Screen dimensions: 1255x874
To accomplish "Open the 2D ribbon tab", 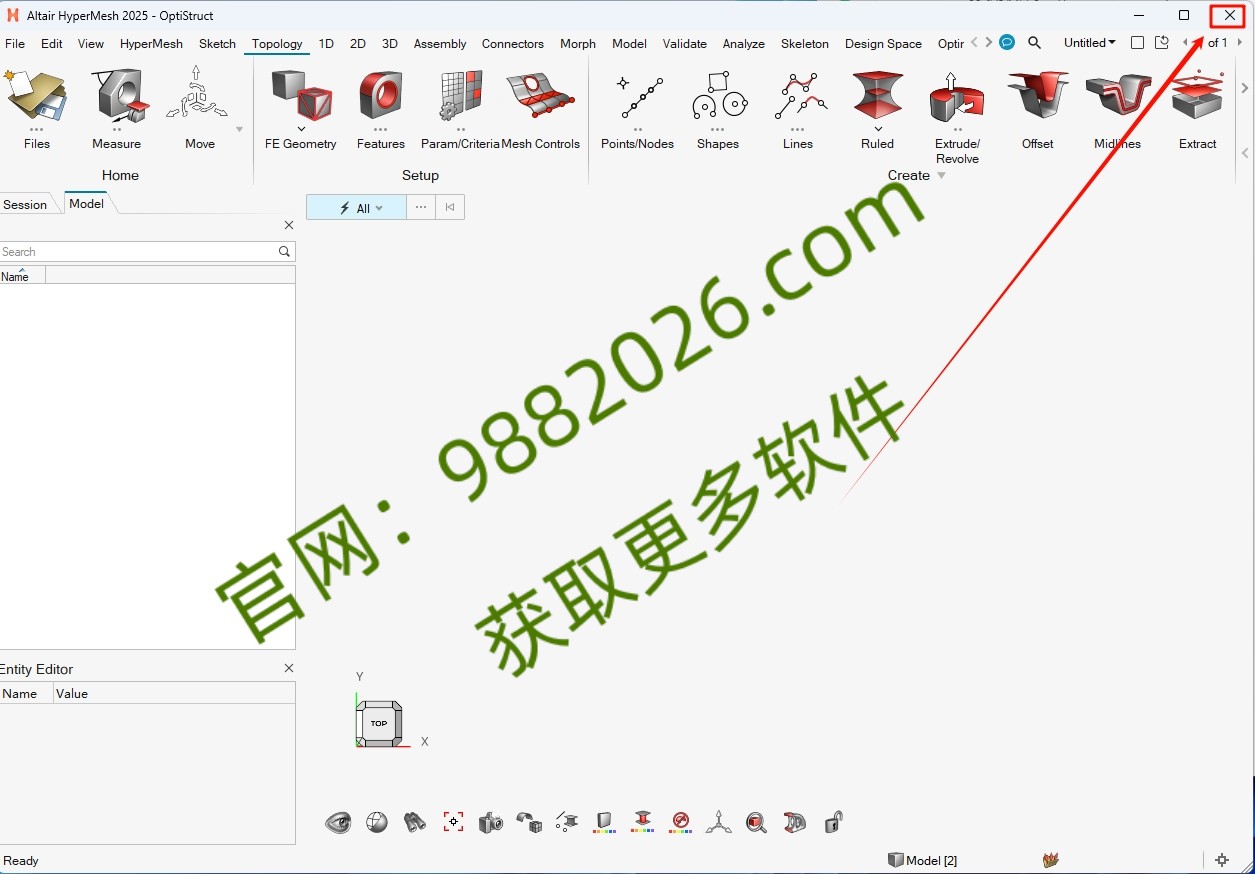I will click(x=358, y=43).
